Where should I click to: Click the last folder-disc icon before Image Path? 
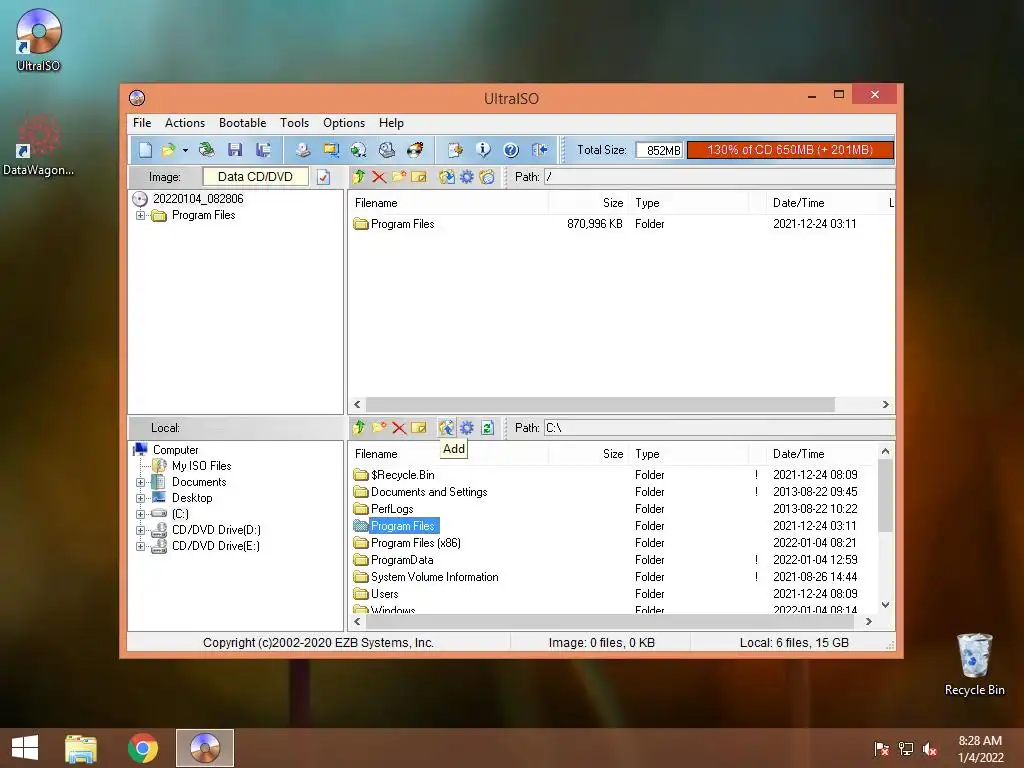[487, 177]
